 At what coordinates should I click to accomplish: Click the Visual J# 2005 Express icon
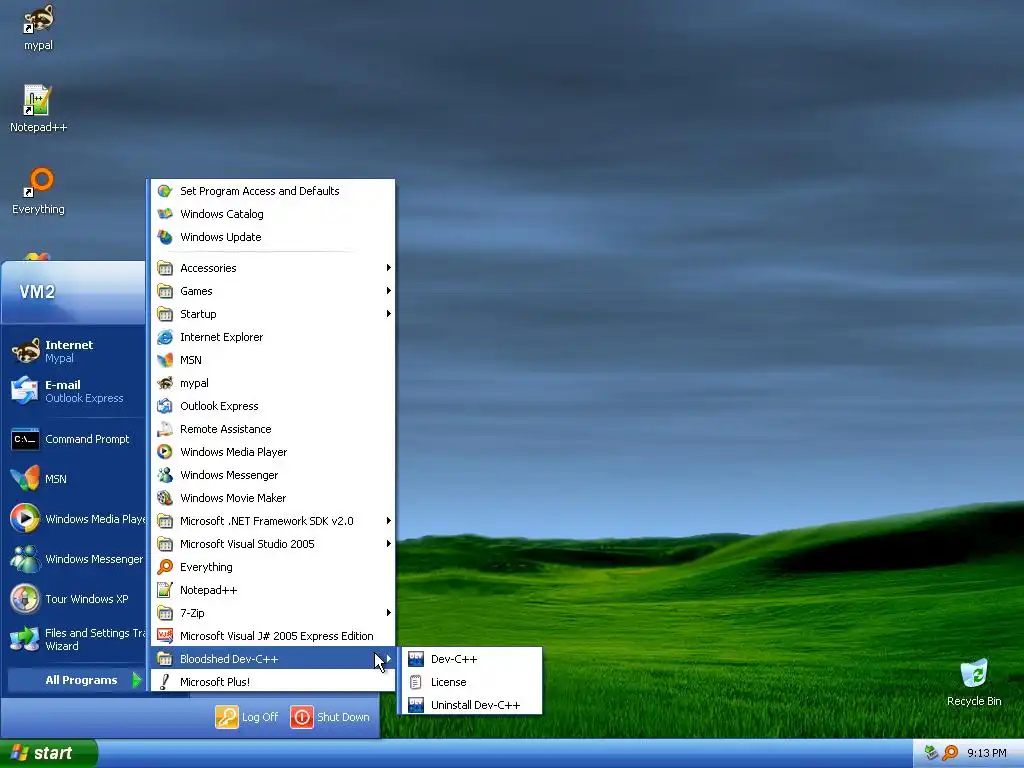[x=165, y=636]
